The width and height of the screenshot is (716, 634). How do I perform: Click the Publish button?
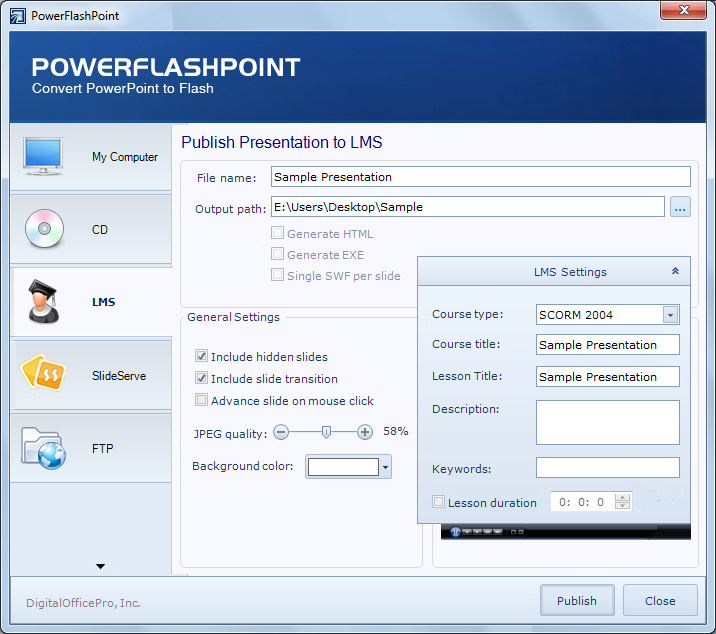577,600
